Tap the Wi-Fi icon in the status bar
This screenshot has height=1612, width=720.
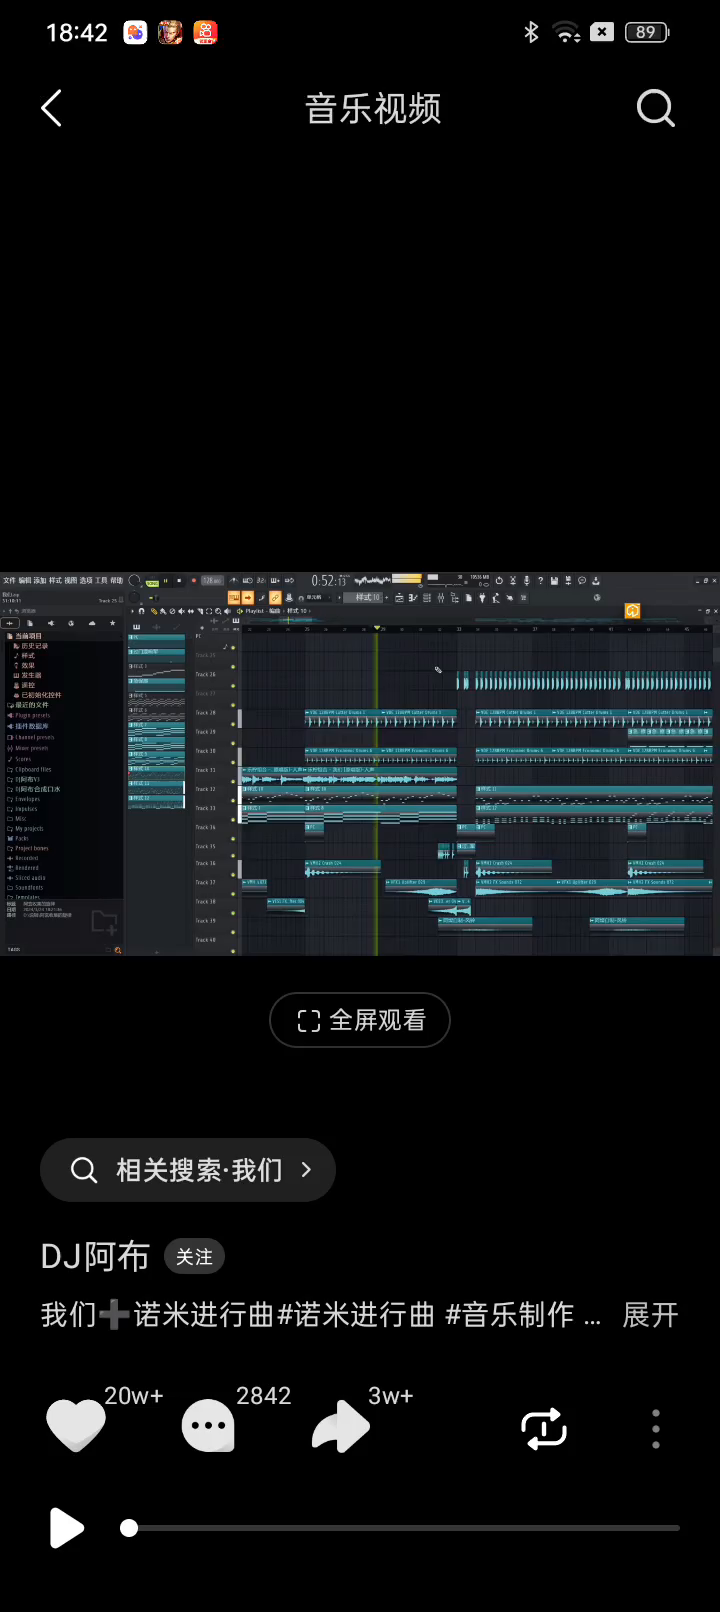[567, 32]
